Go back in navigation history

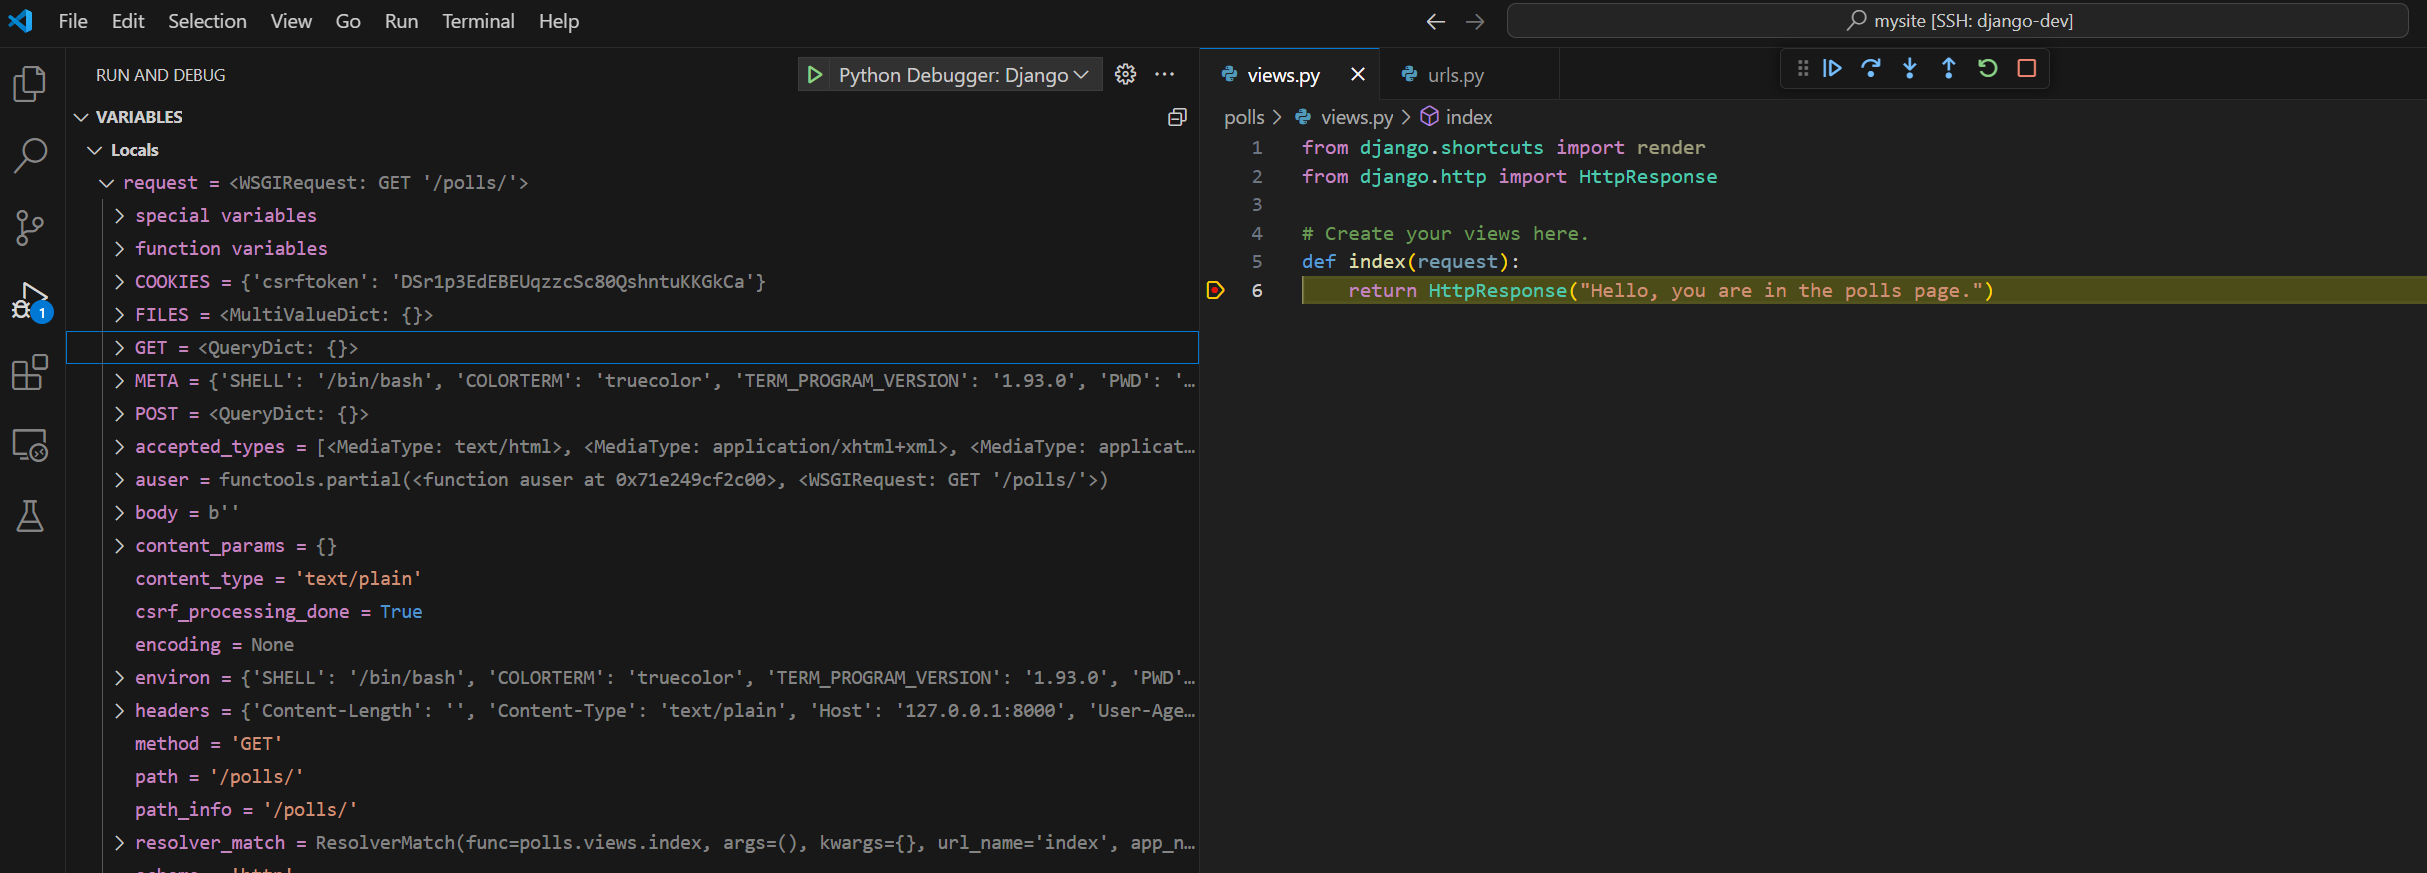(1436, 21)
